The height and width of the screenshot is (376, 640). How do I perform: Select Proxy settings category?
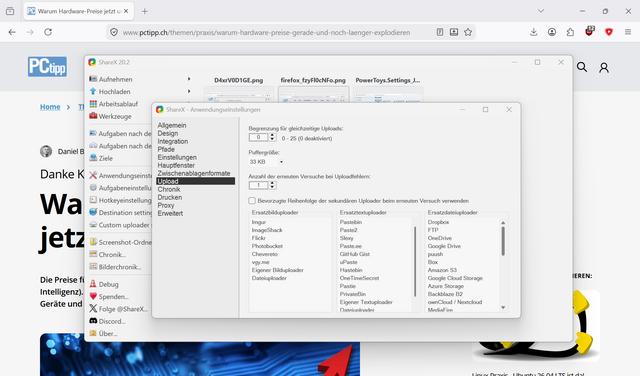click(166, 205)
